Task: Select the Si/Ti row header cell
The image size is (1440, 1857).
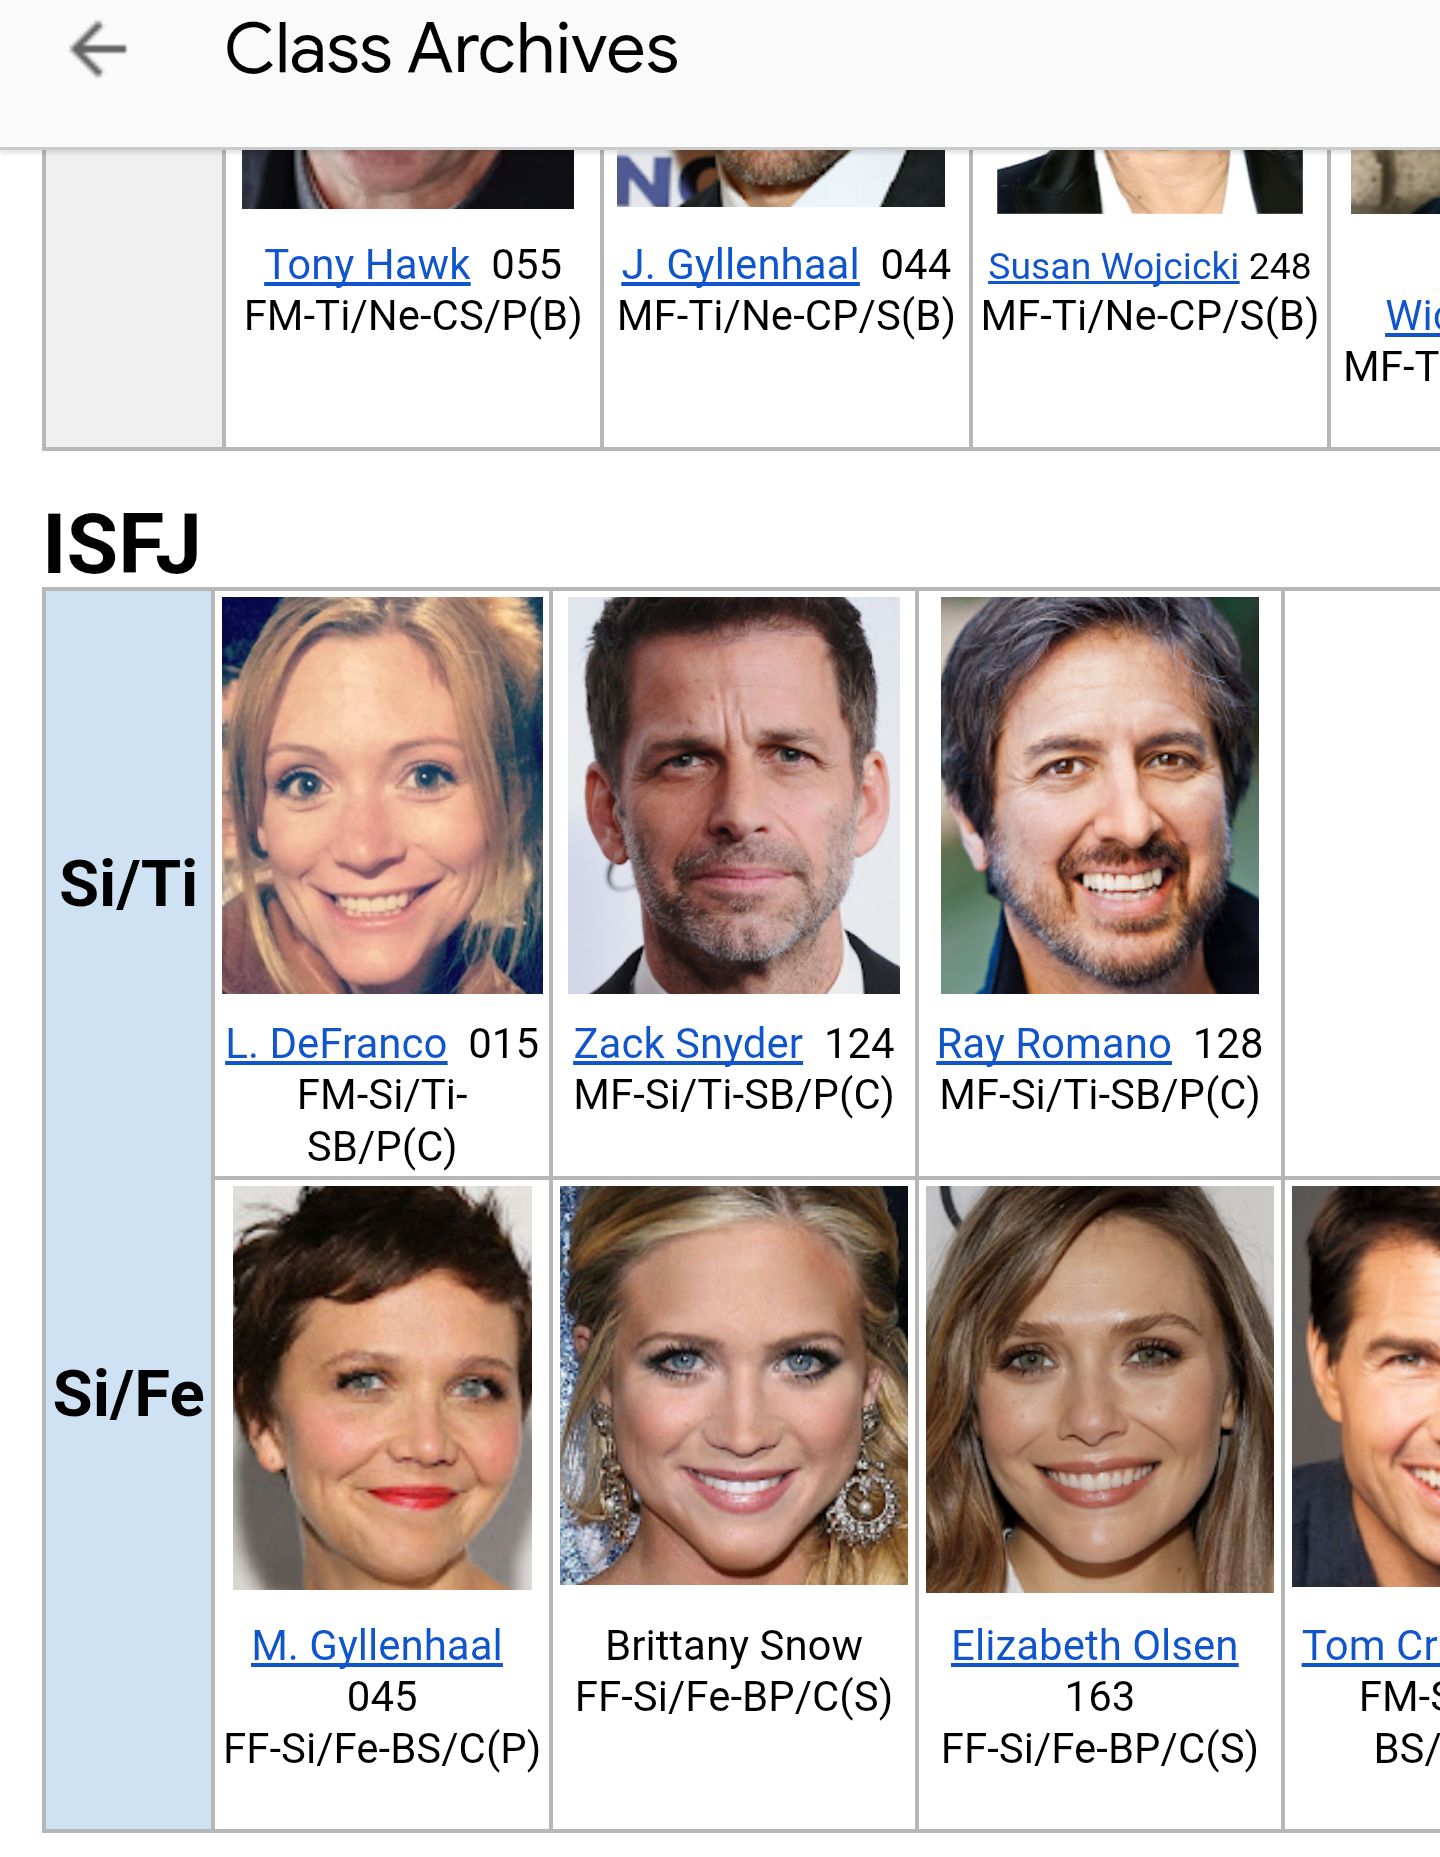Action: click(129, 884)
